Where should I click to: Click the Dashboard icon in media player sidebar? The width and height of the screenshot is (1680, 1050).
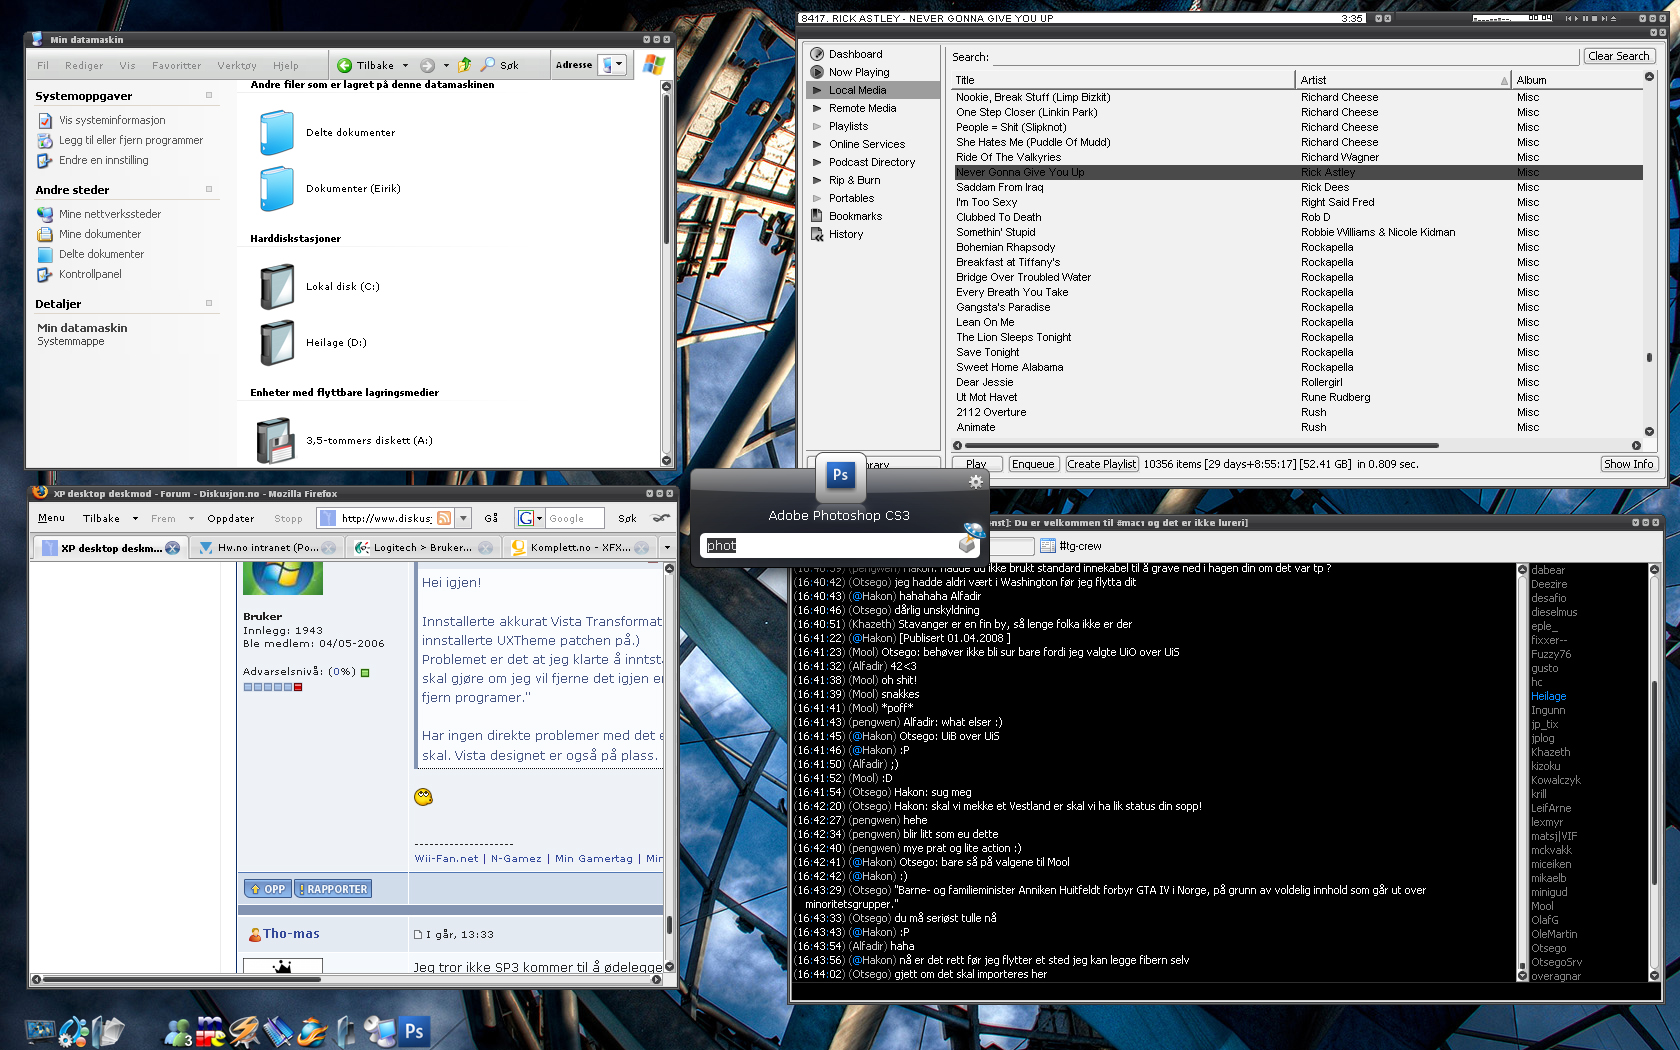(817, 54)
